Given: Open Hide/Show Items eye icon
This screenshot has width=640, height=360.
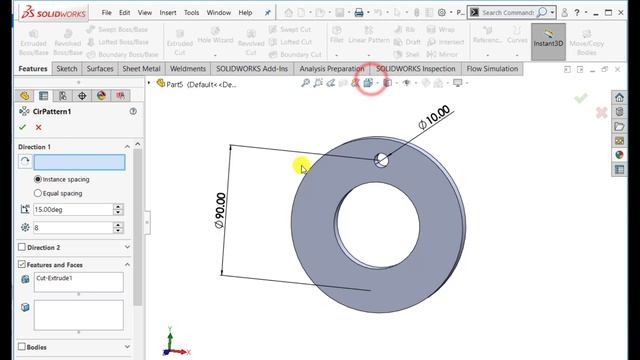Looking at the screenshot, I should [407, 83].
